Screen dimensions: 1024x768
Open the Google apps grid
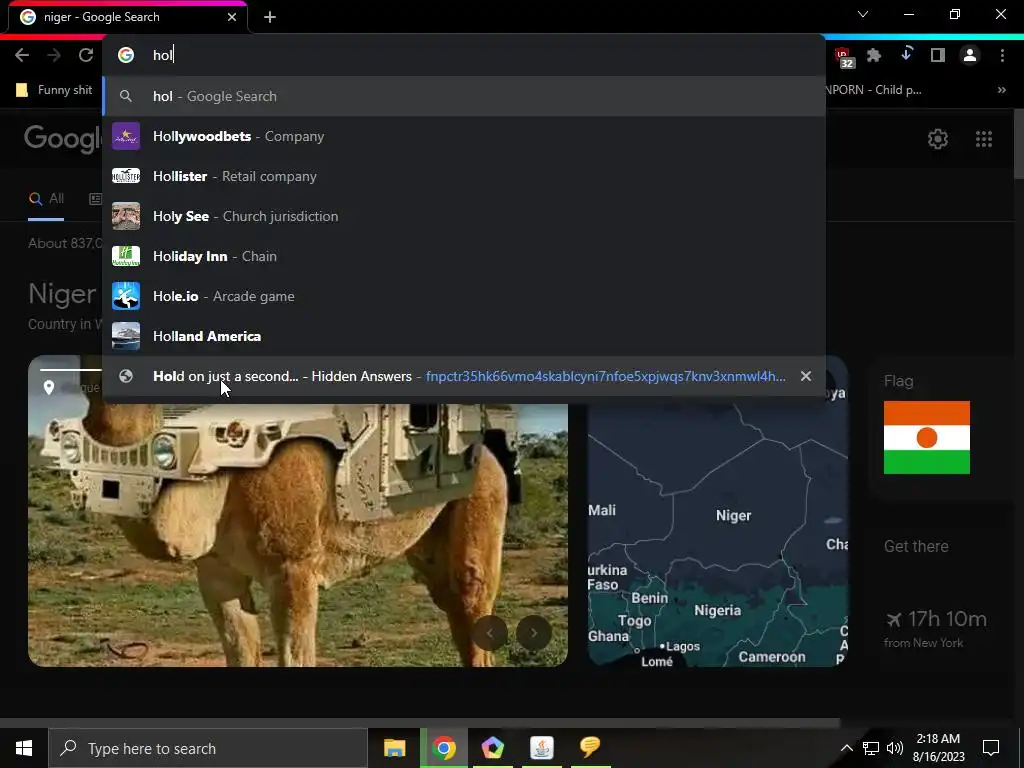984,138
